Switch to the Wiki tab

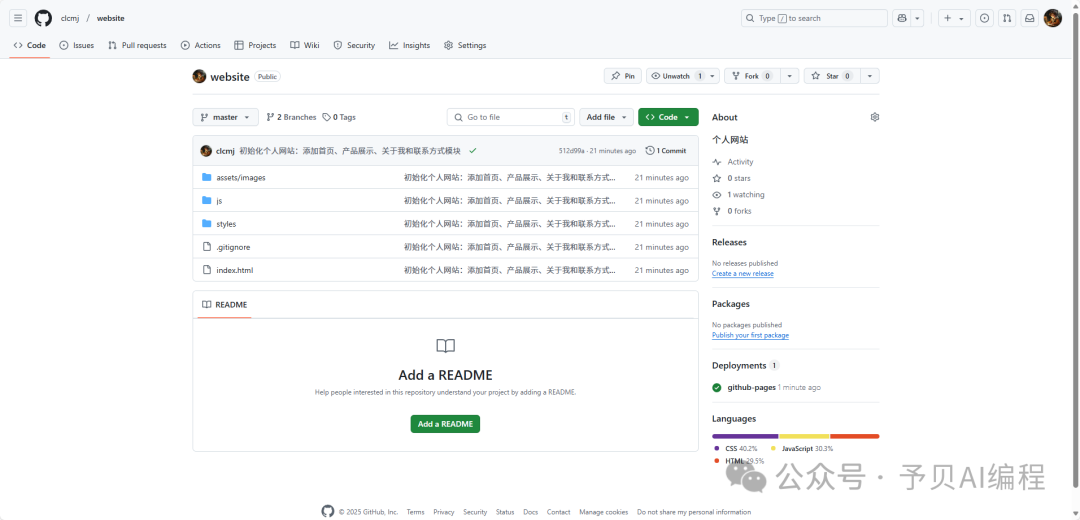click(x=304, y=45)
